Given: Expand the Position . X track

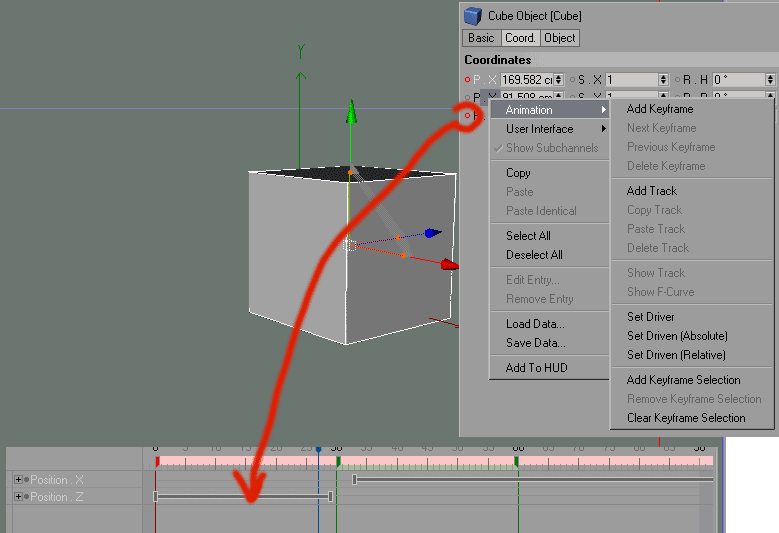Looking at the screenshot, I should tap(18, 480).
